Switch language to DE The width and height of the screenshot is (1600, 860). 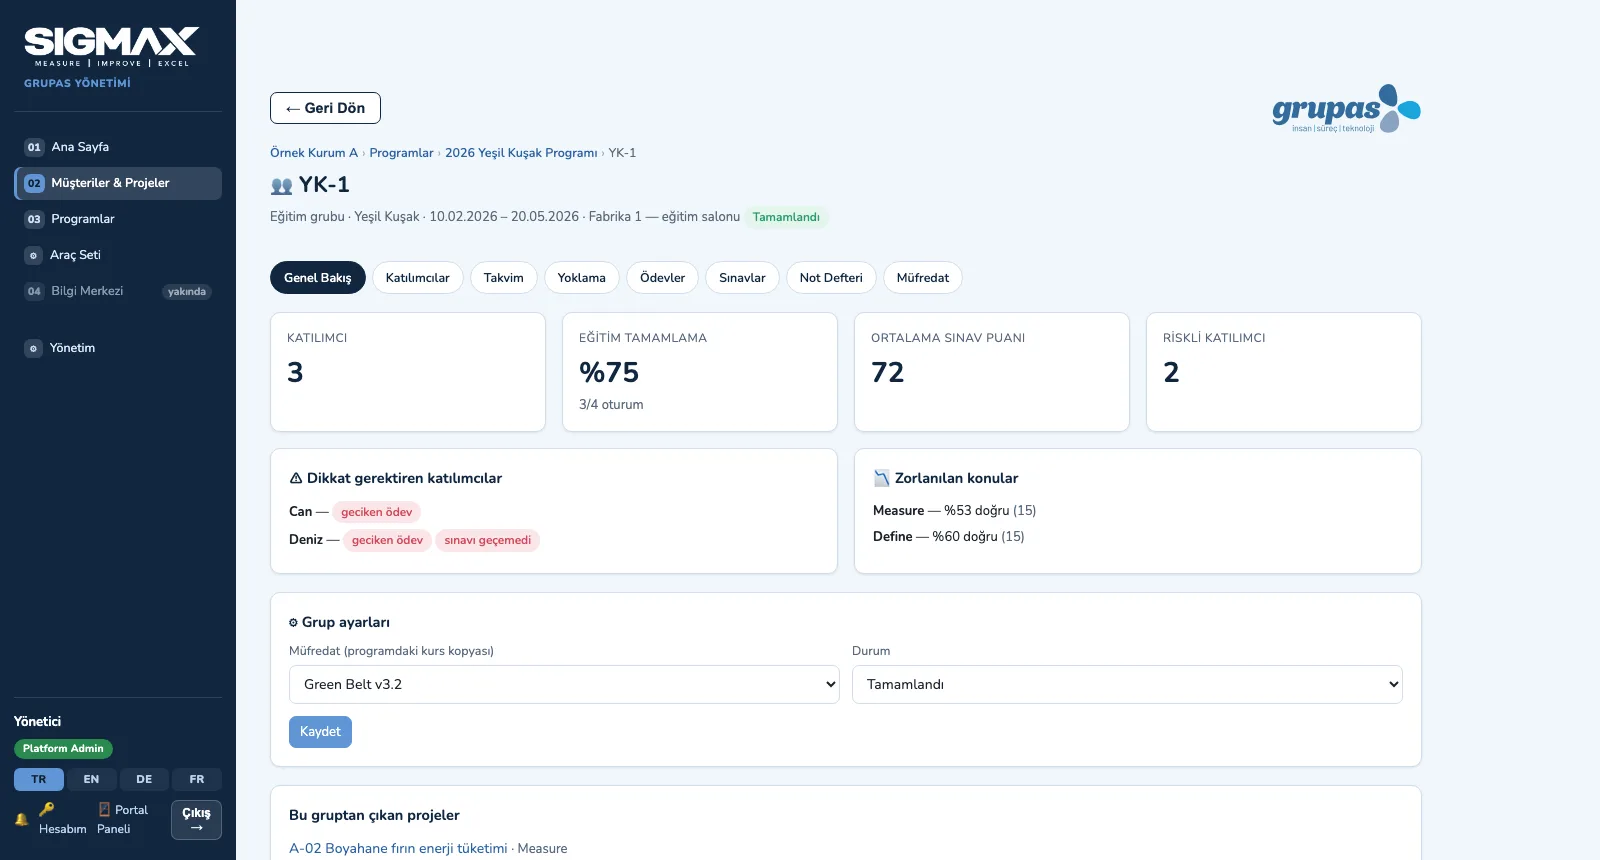[144, 779]
